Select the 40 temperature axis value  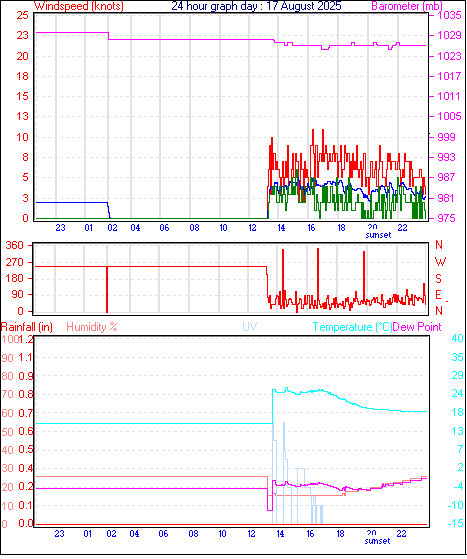click(457, 338)
